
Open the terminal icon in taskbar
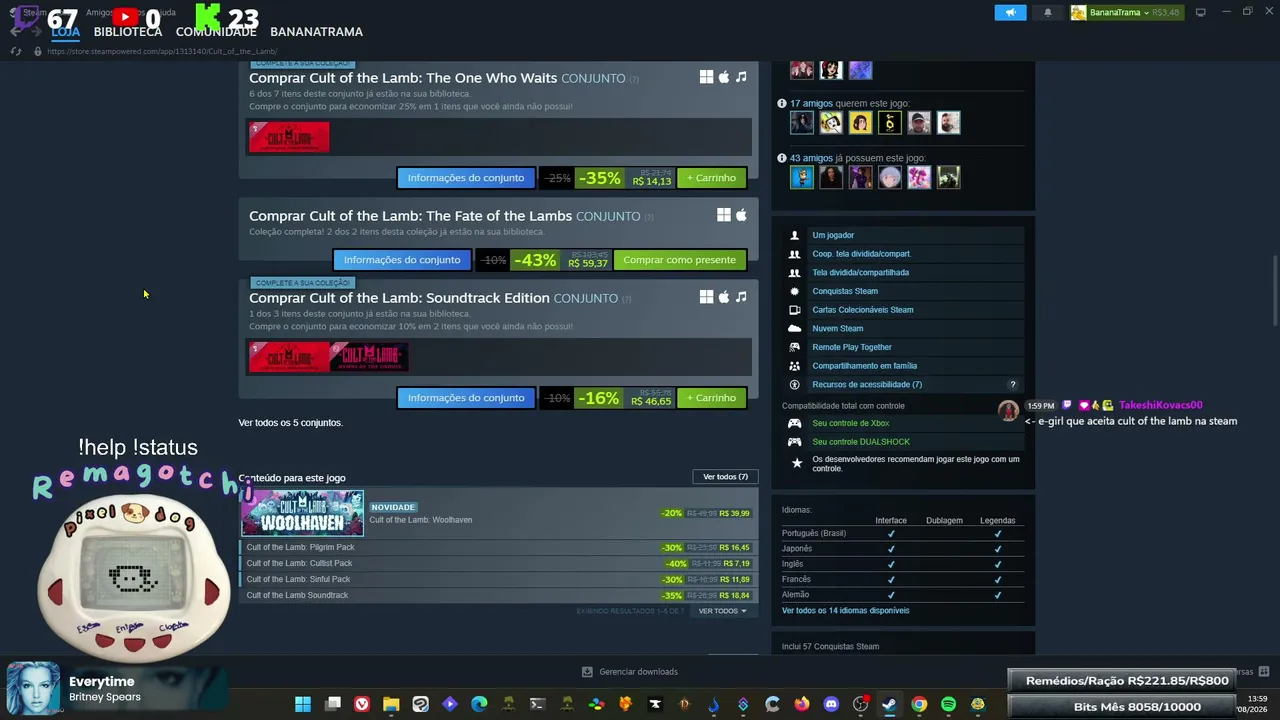(537, 704)
